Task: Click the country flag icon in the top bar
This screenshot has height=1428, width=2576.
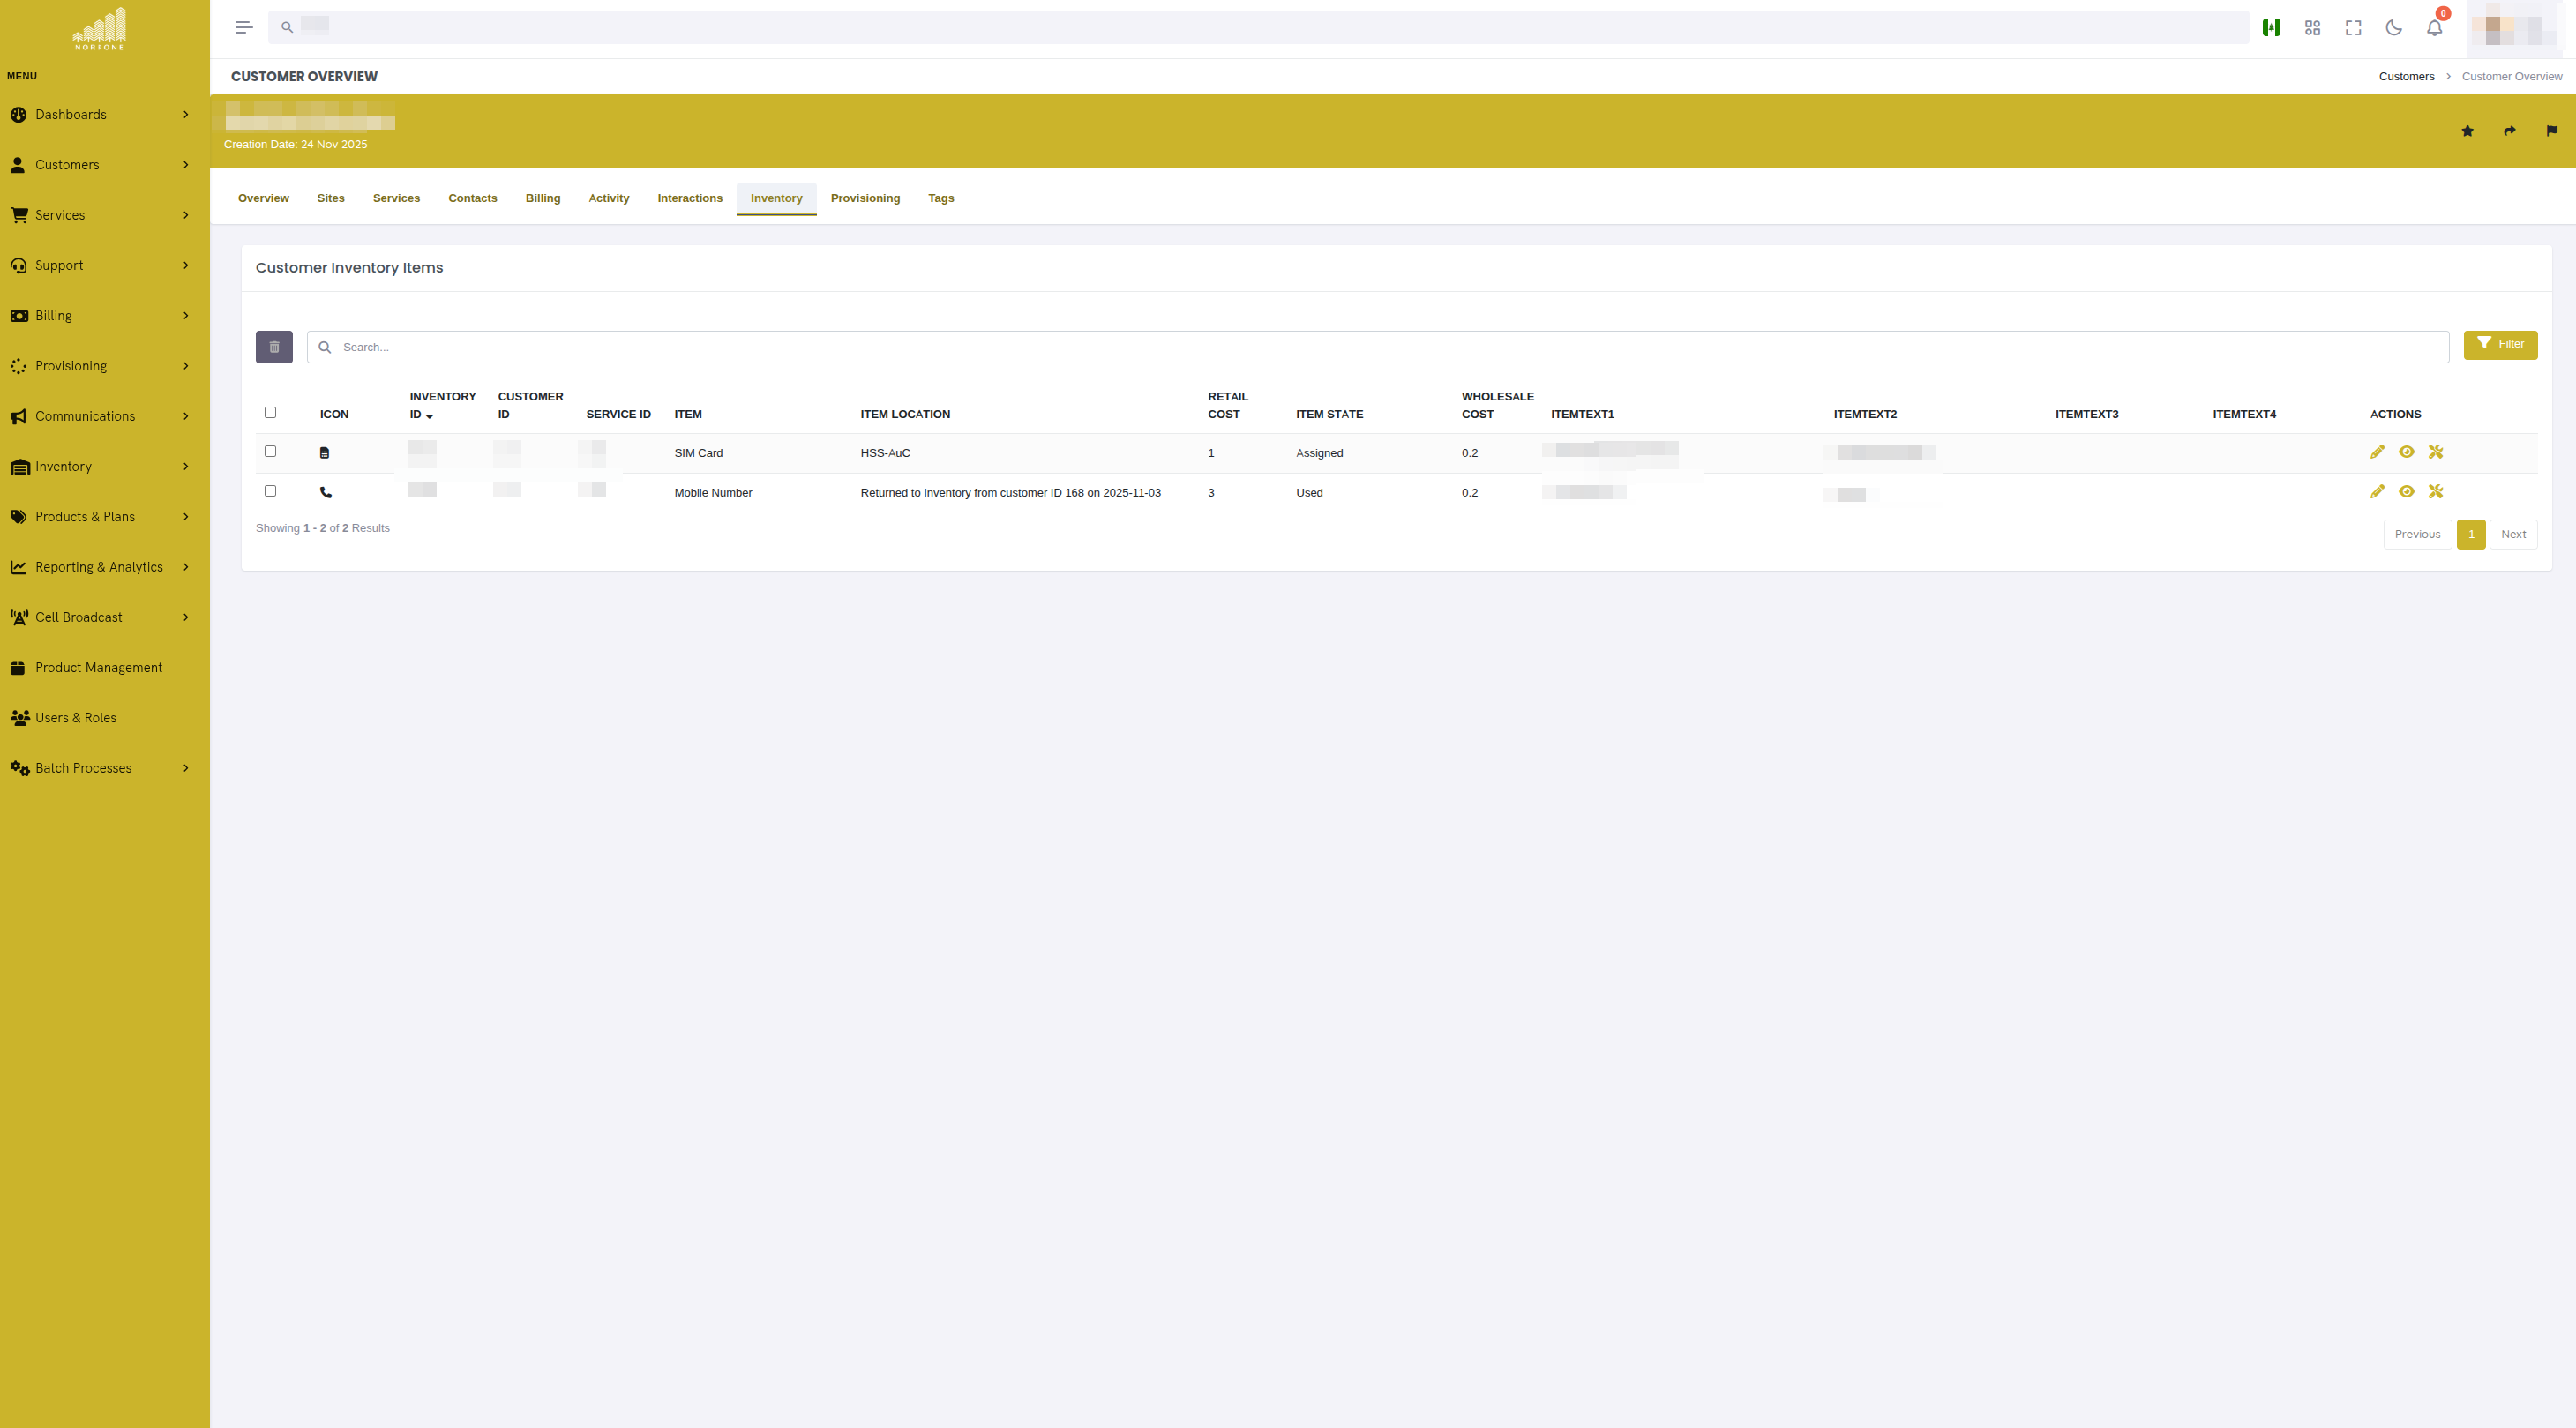Action: [2270, 27]
